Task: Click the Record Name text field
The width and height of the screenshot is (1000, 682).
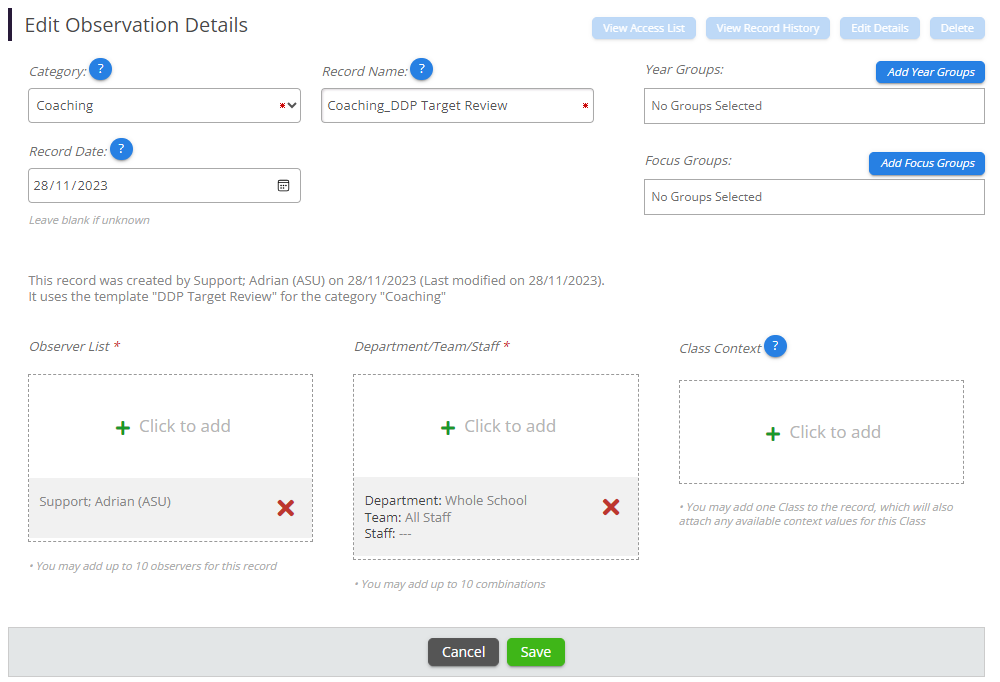Action: [x=450, y=106]
